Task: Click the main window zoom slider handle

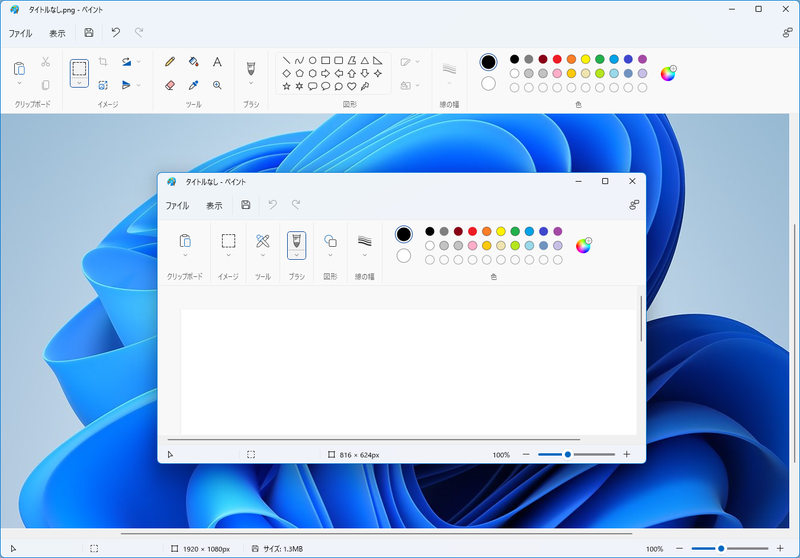Action: (x=721, y=548)
